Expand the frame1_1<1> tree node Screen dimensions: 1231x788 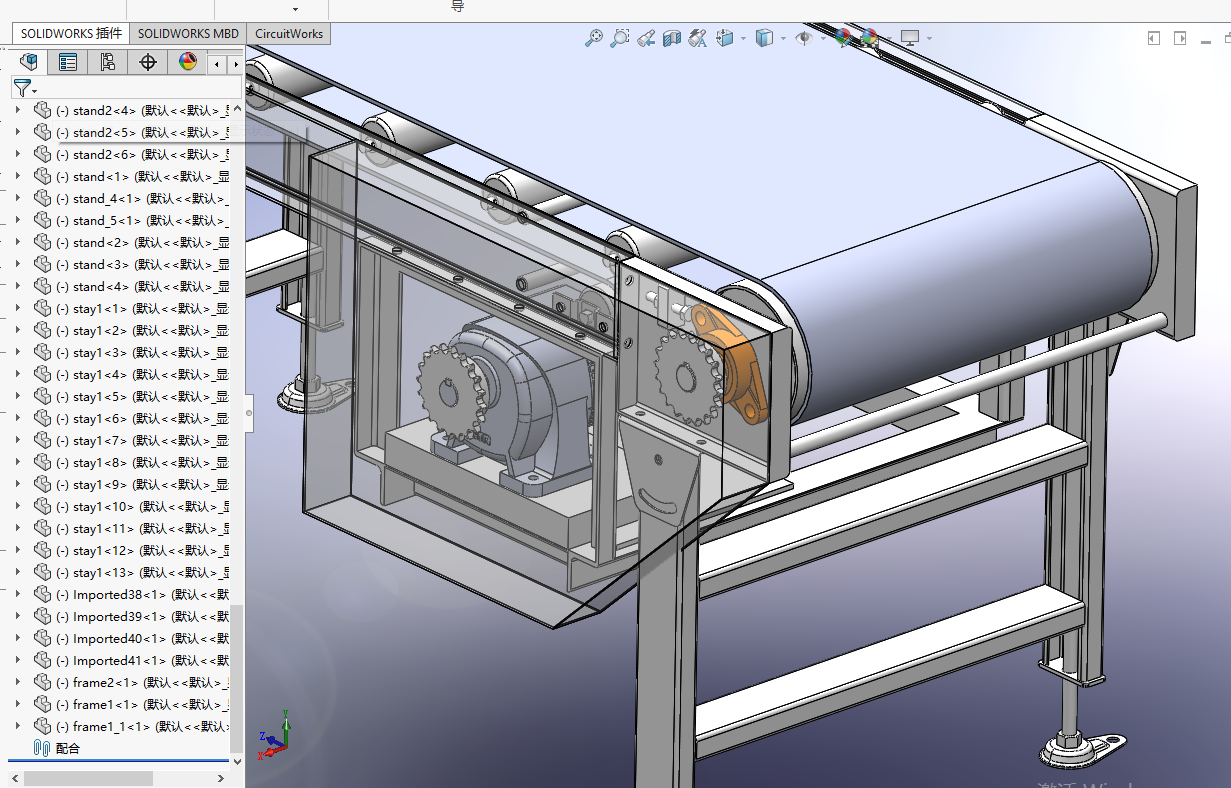click(x=17, y=726)
